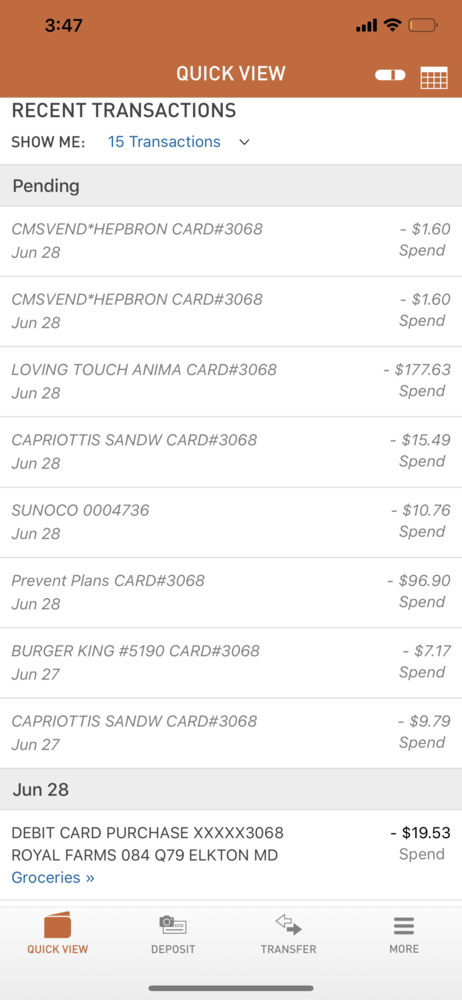Select the Deposit tab label

(x=173, y=949)
